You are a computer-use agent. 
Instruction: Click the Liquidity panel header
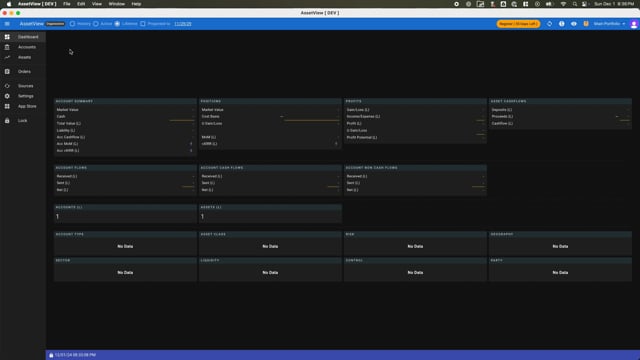pos(270,260)
